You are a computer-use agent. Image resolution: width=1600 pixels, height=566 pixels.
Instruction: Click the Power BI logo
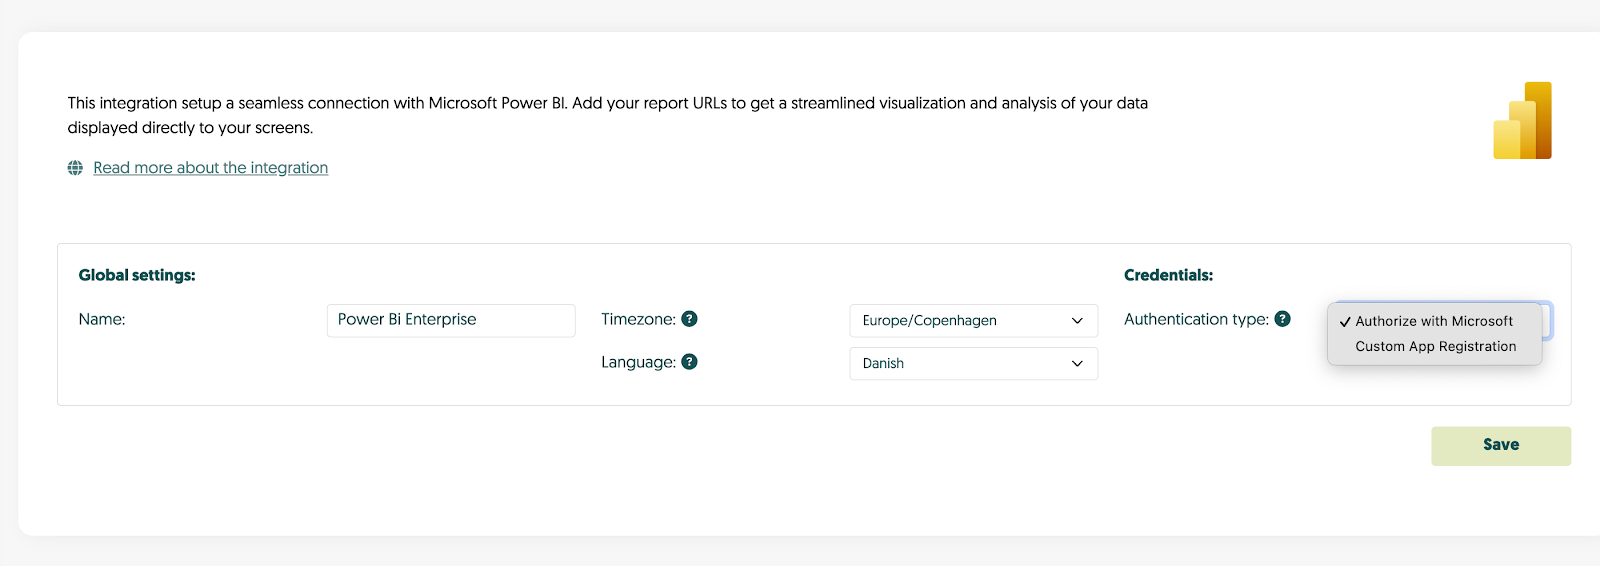(x=1522, y=121)
